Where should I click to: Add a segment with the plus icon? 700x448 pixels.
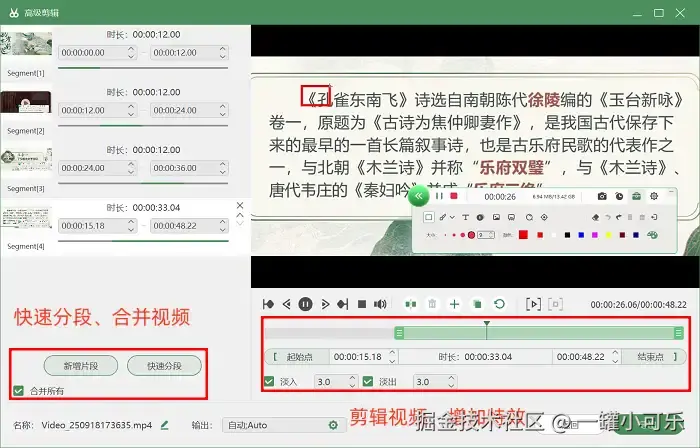(x=454, y=304)
